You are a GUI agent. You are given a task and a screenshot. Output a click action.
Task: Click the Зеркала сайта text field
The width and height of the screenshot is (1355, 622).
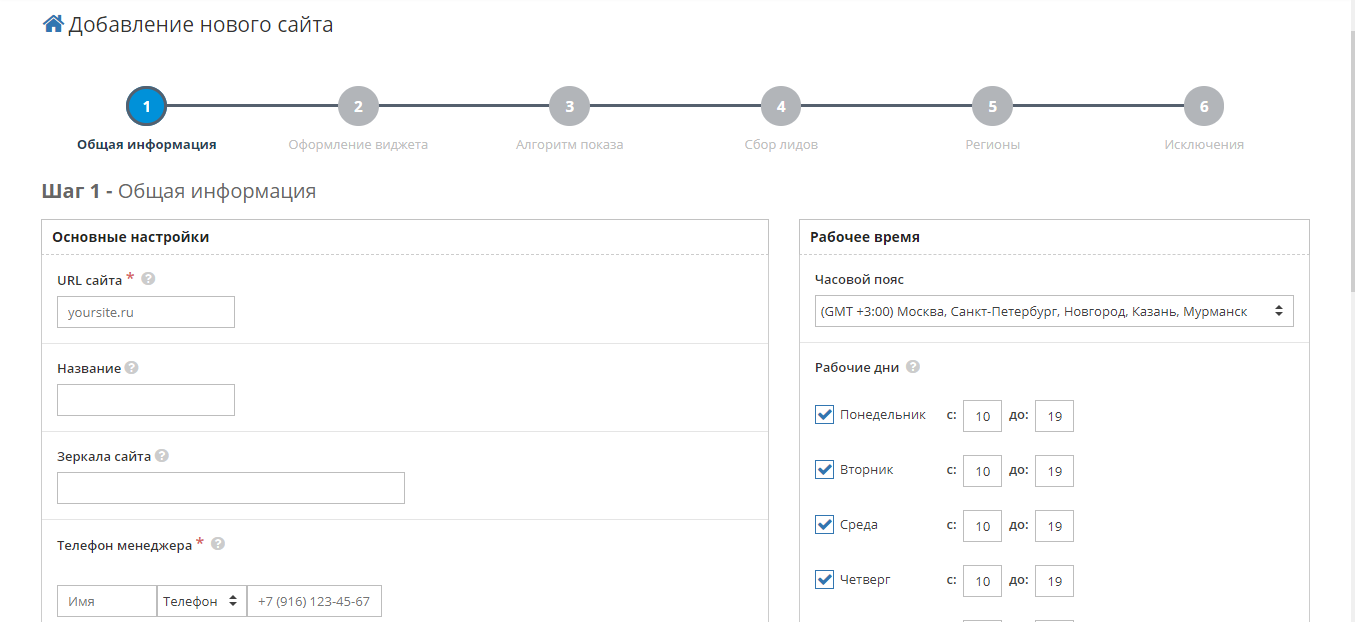click(231, 488)
